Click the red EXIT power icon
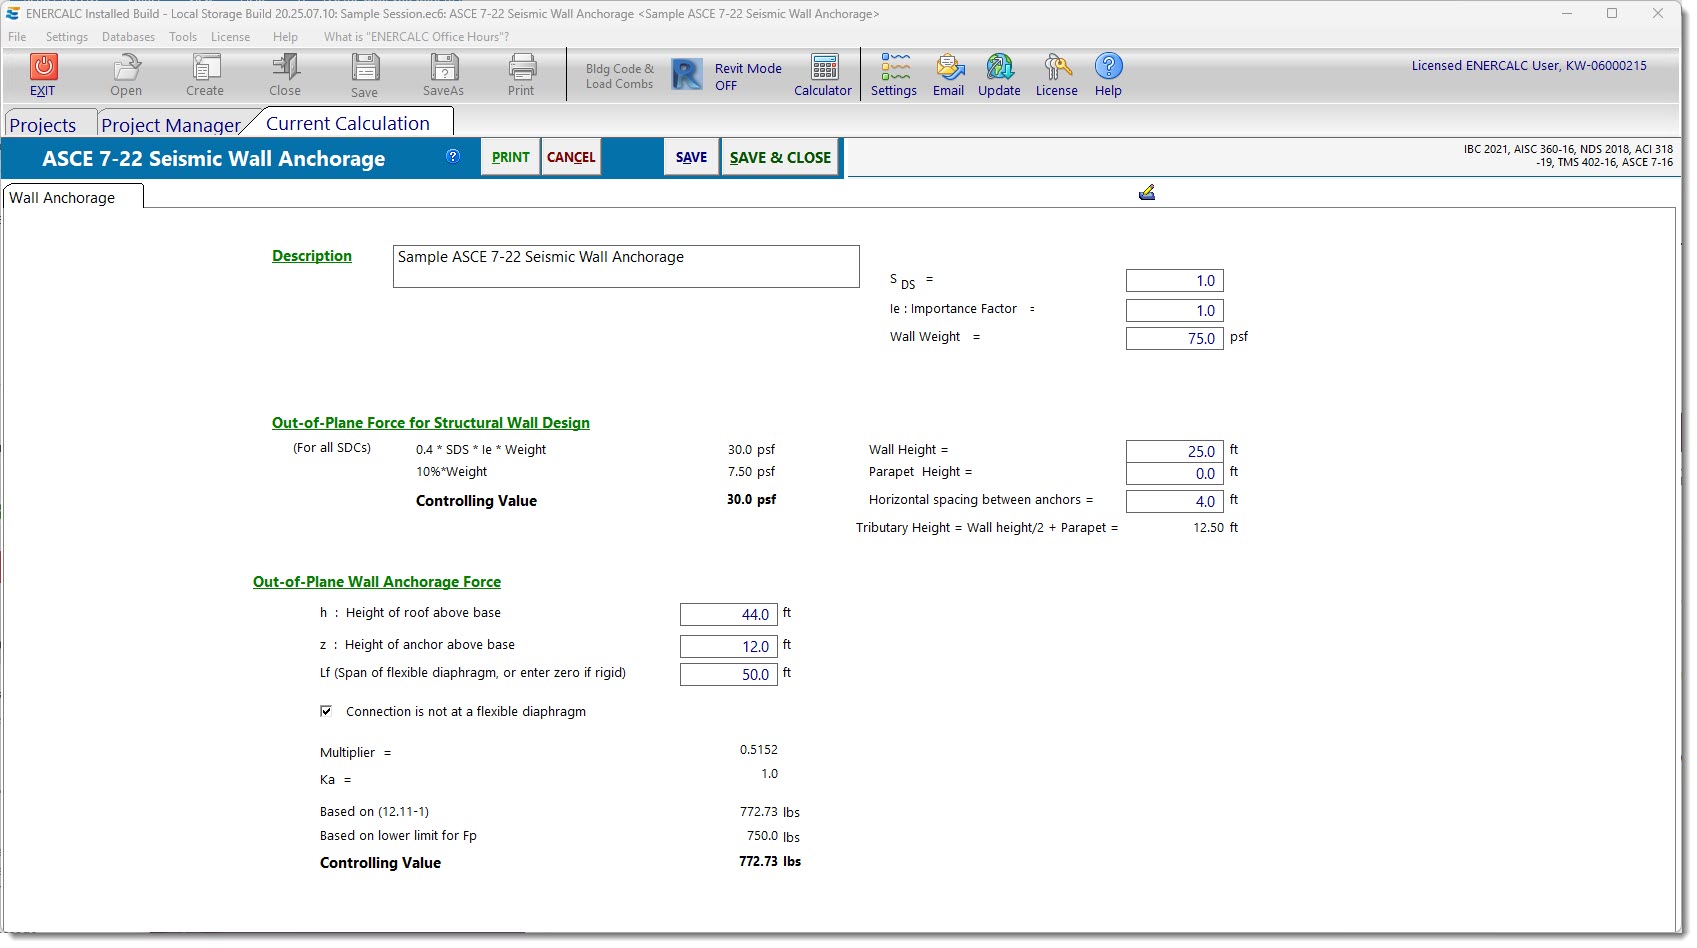Viewport: 1697px width, 948px height. point(43,67)
